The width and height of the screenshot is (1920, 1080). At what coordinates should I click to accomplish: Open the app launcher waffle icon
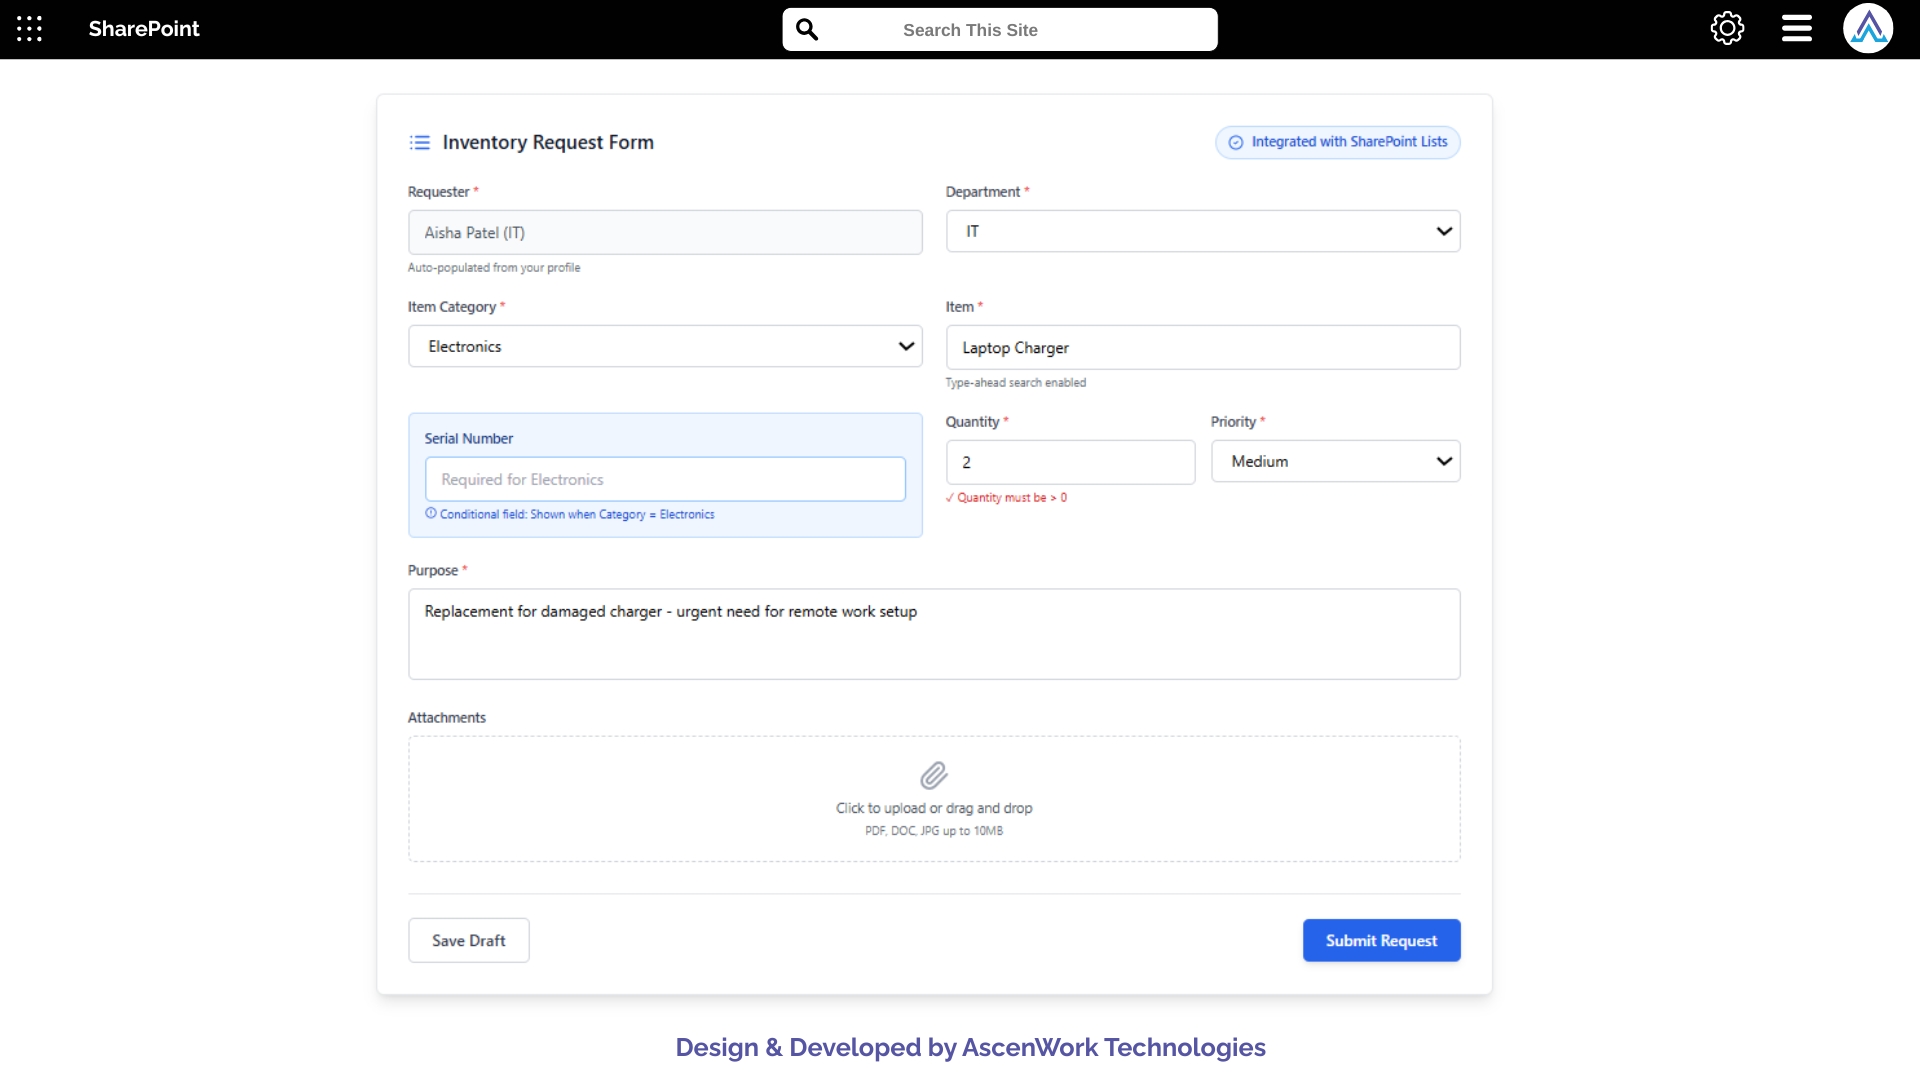(x=29, y=29)
